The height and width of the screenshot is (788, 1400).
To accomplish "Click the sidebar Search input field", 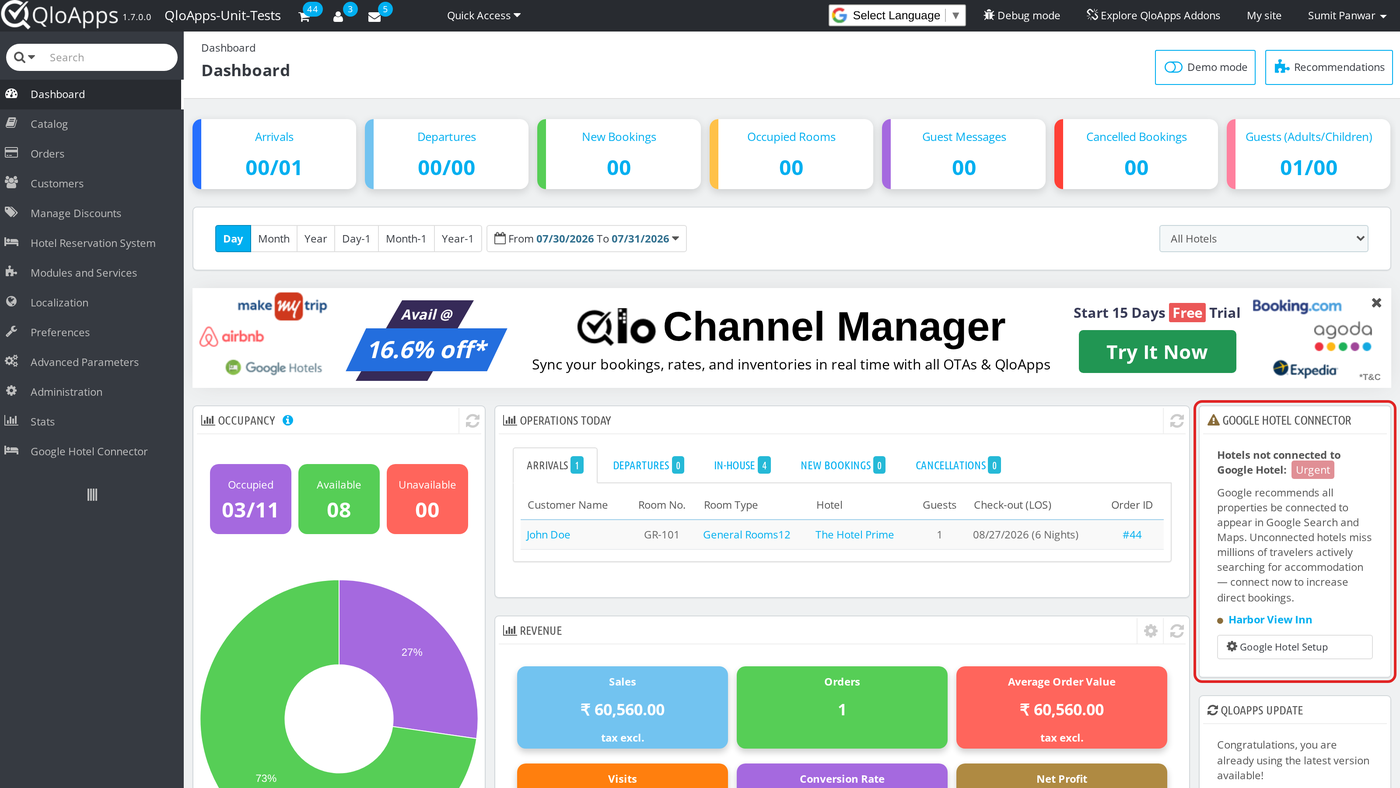I will coord(108,58).
